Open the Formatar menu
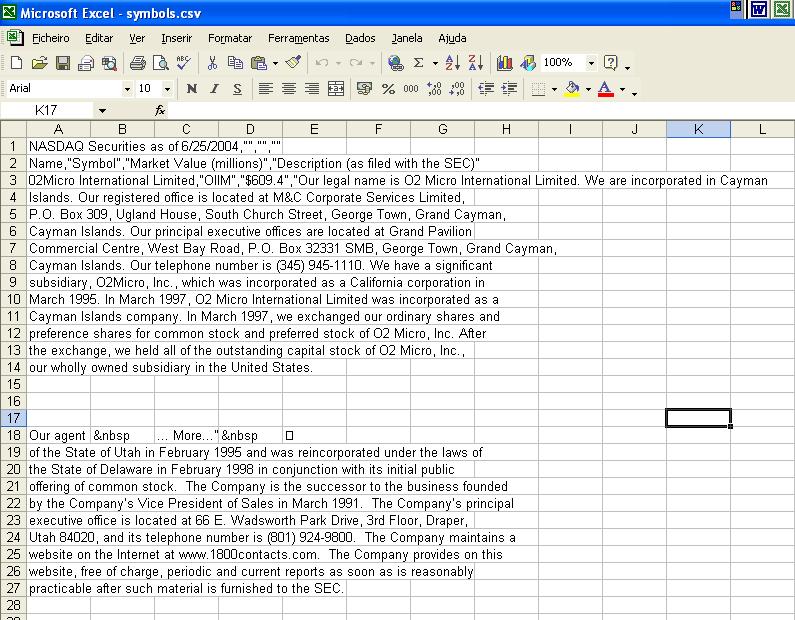795x620 pixels. [x=230, y=38]
